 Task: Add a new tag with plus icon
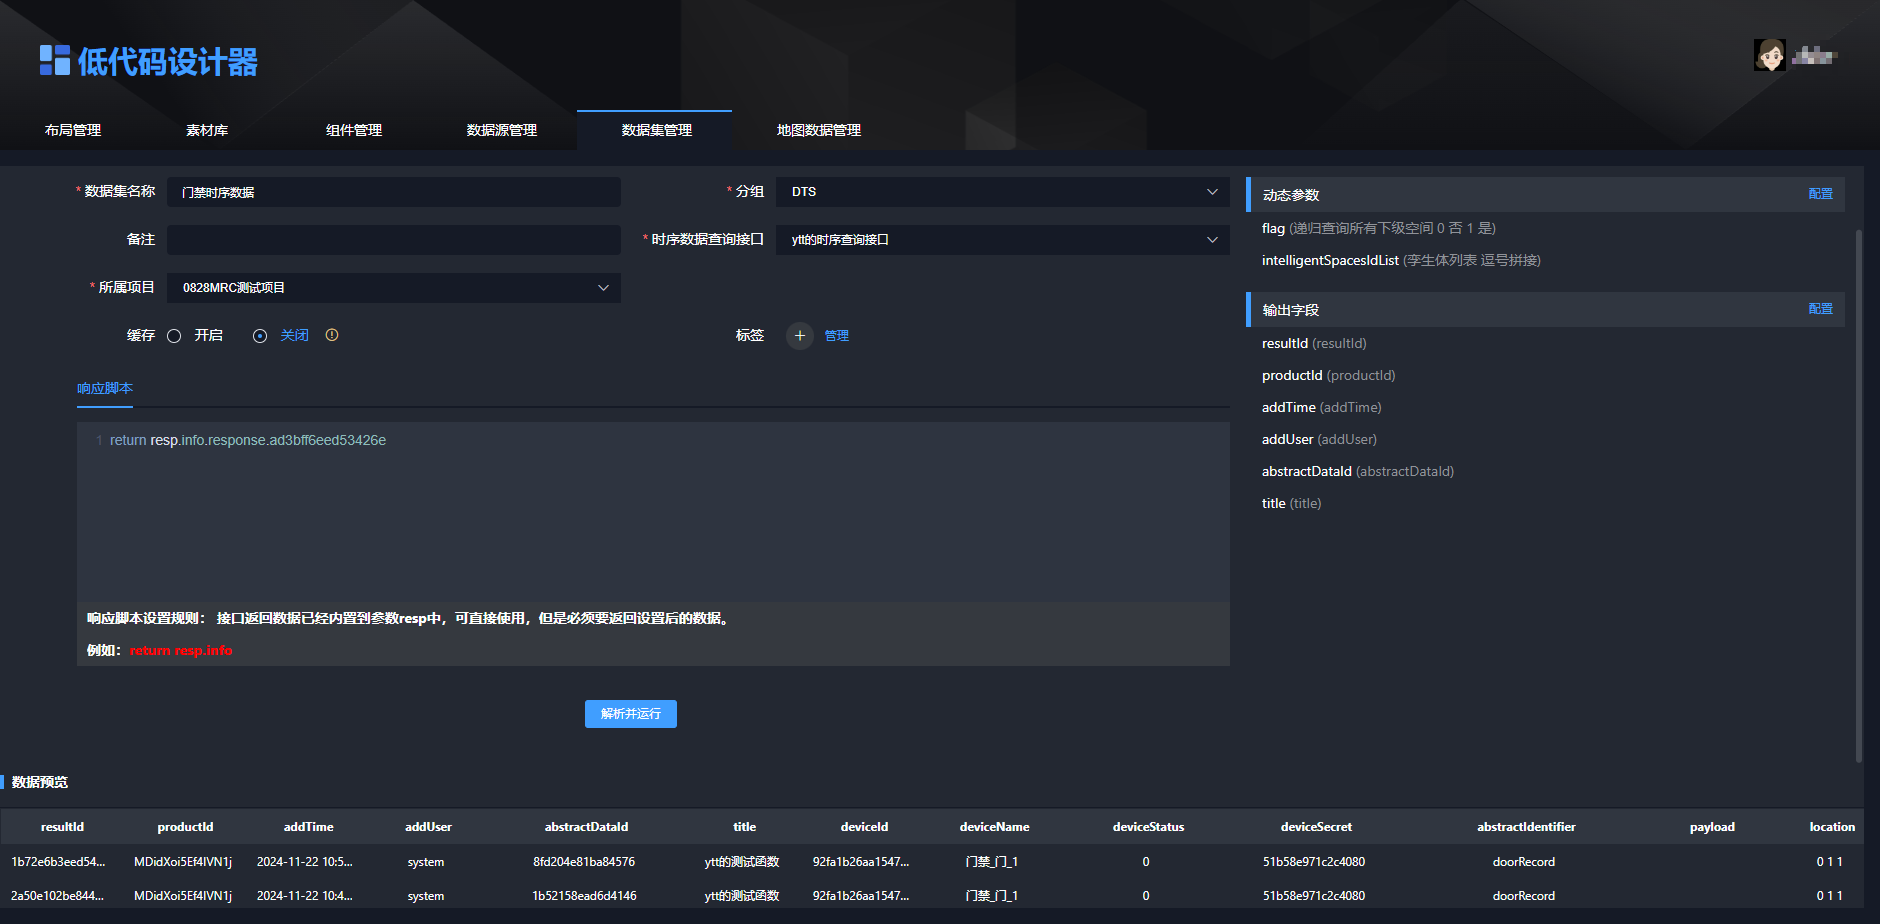(x=799, y=336)
